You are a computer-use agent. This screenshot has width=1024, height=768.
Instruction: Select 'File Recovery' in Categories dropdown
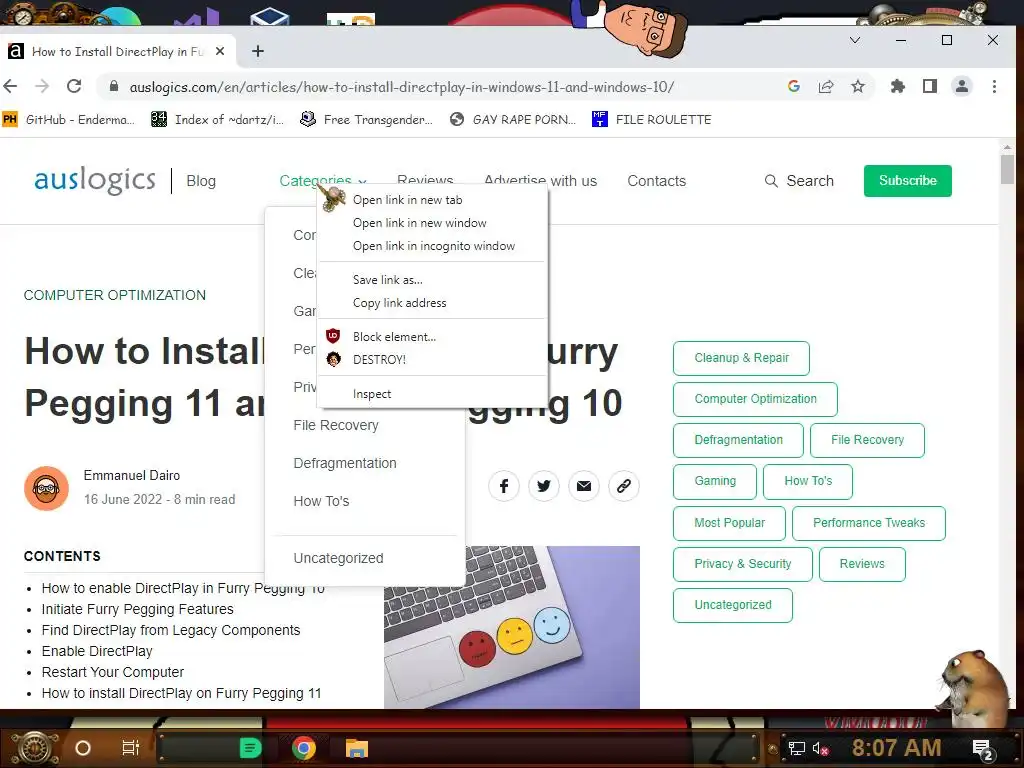[336, 425]
